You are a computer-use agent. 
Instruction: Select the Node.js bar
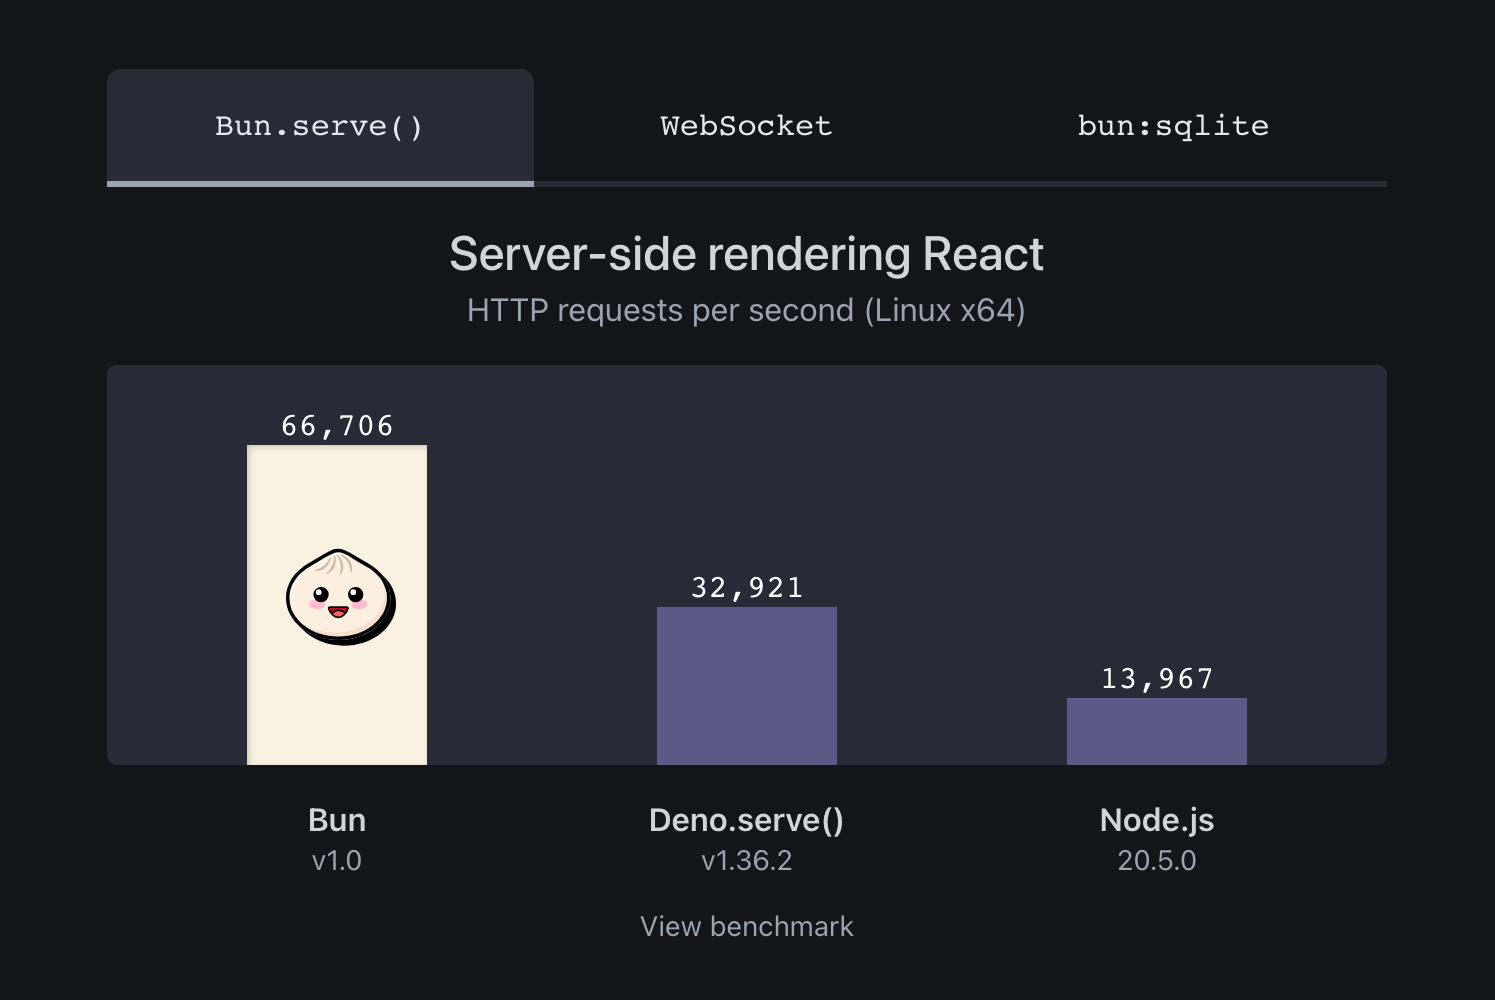1156,730
